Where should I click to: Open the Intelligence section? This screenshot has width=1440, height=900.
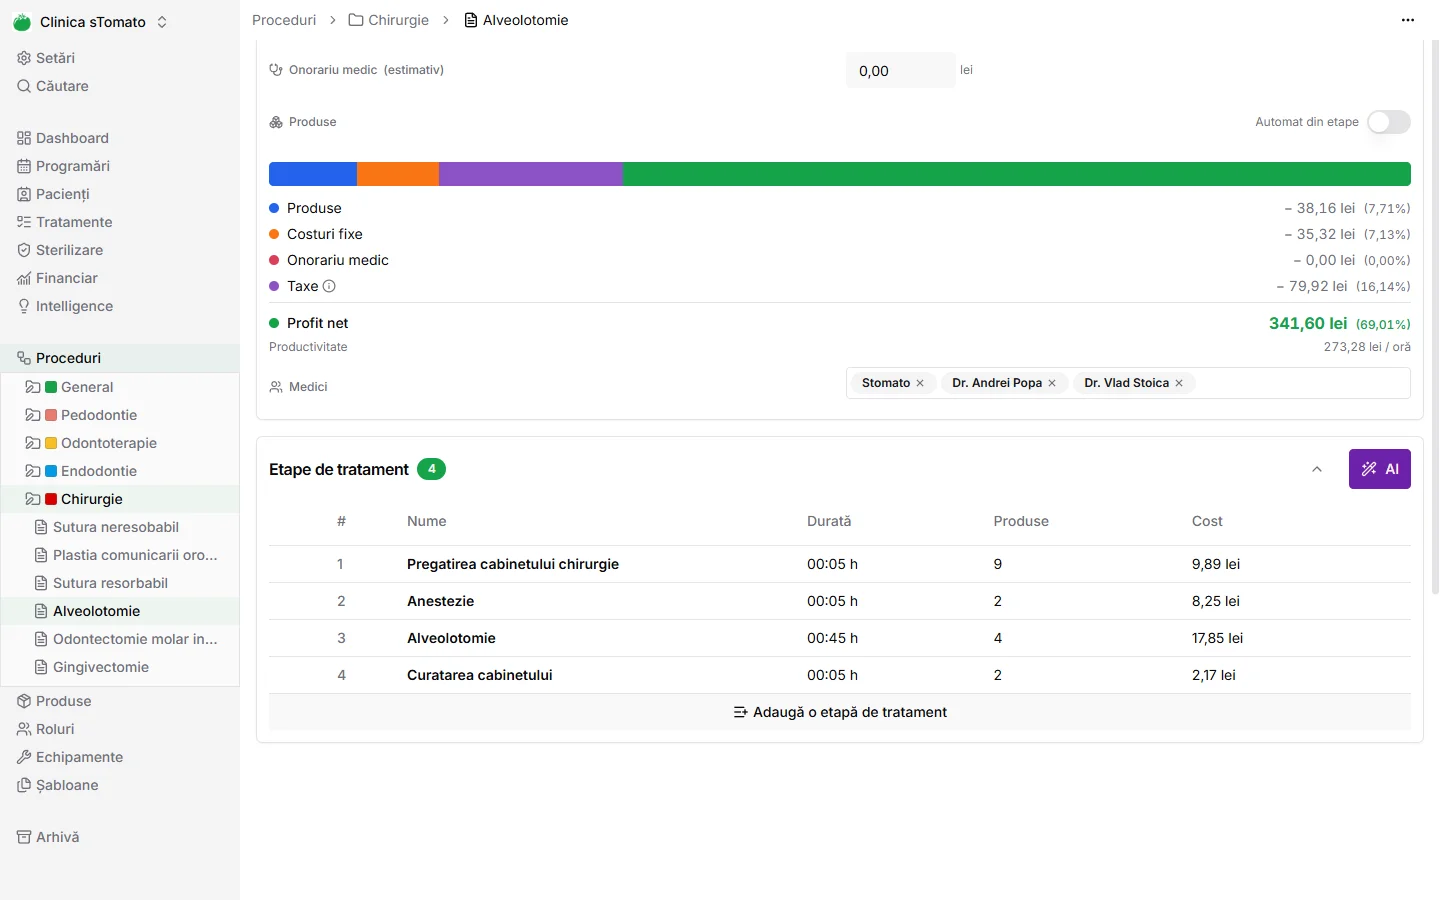[x=65, y=306]
